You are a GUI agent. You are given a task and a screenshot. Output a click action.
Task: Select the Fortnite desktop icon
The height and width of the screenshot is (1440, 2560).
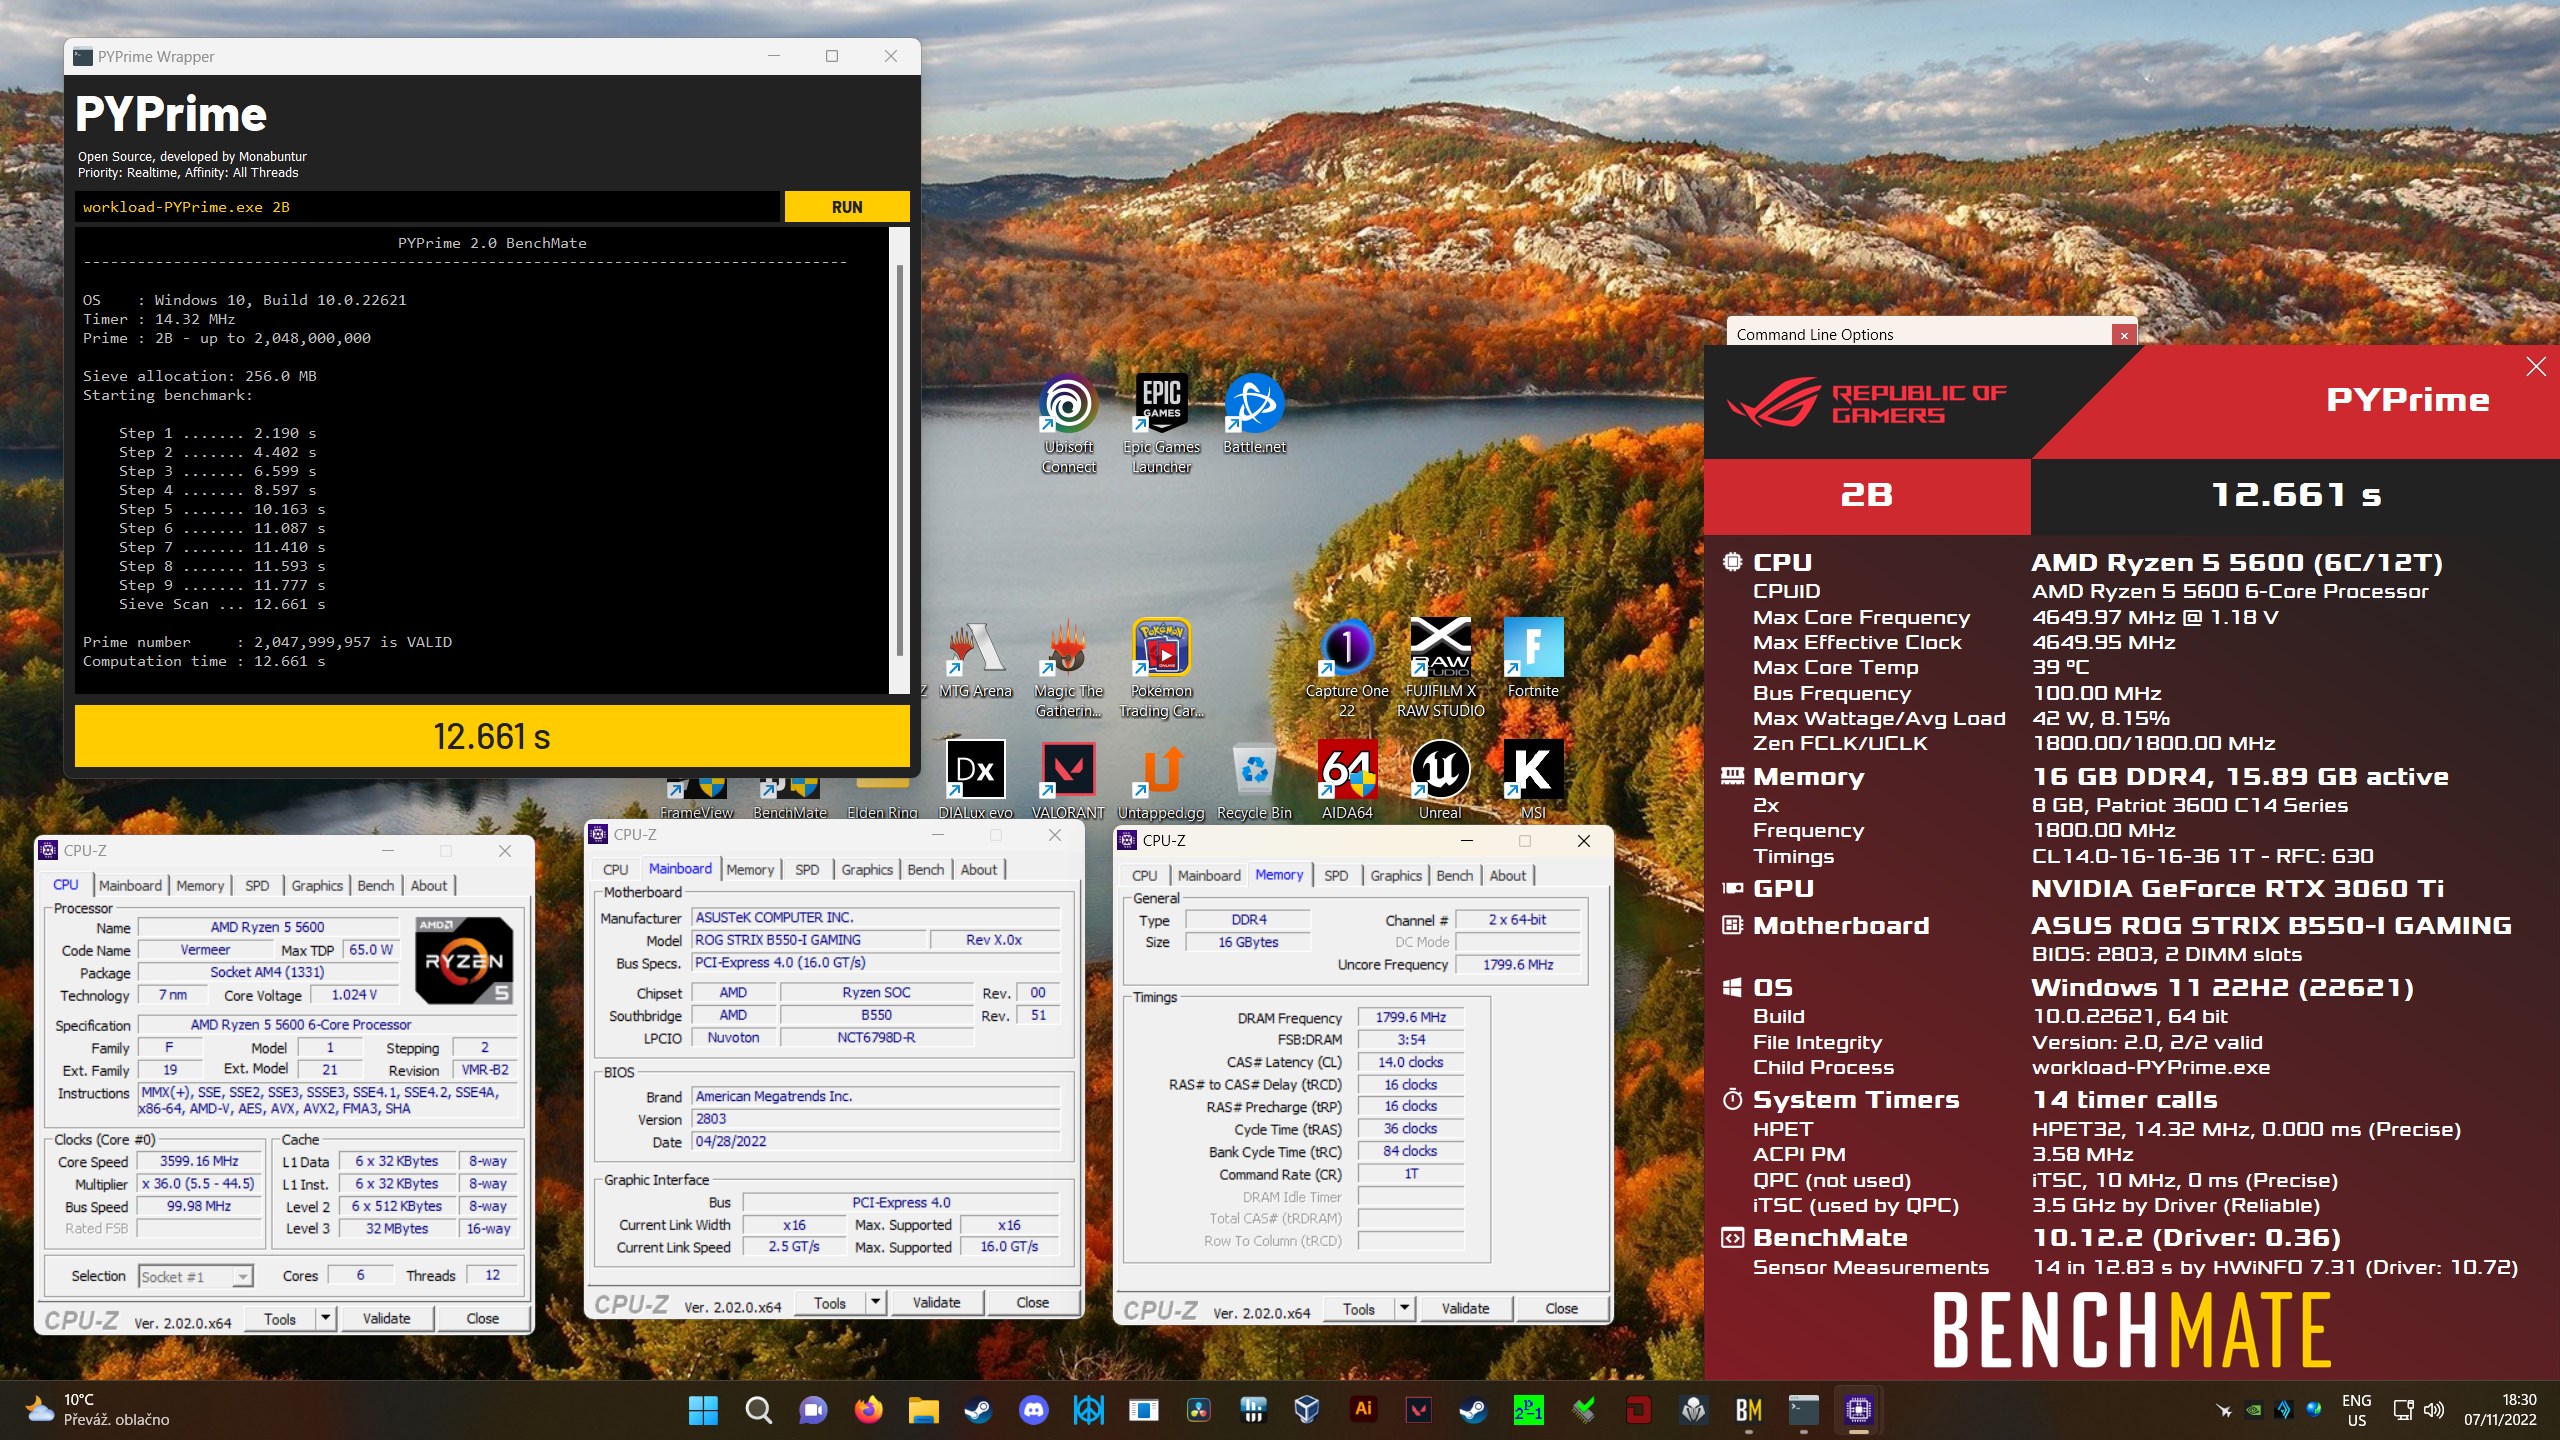[x=1533, y=658]
